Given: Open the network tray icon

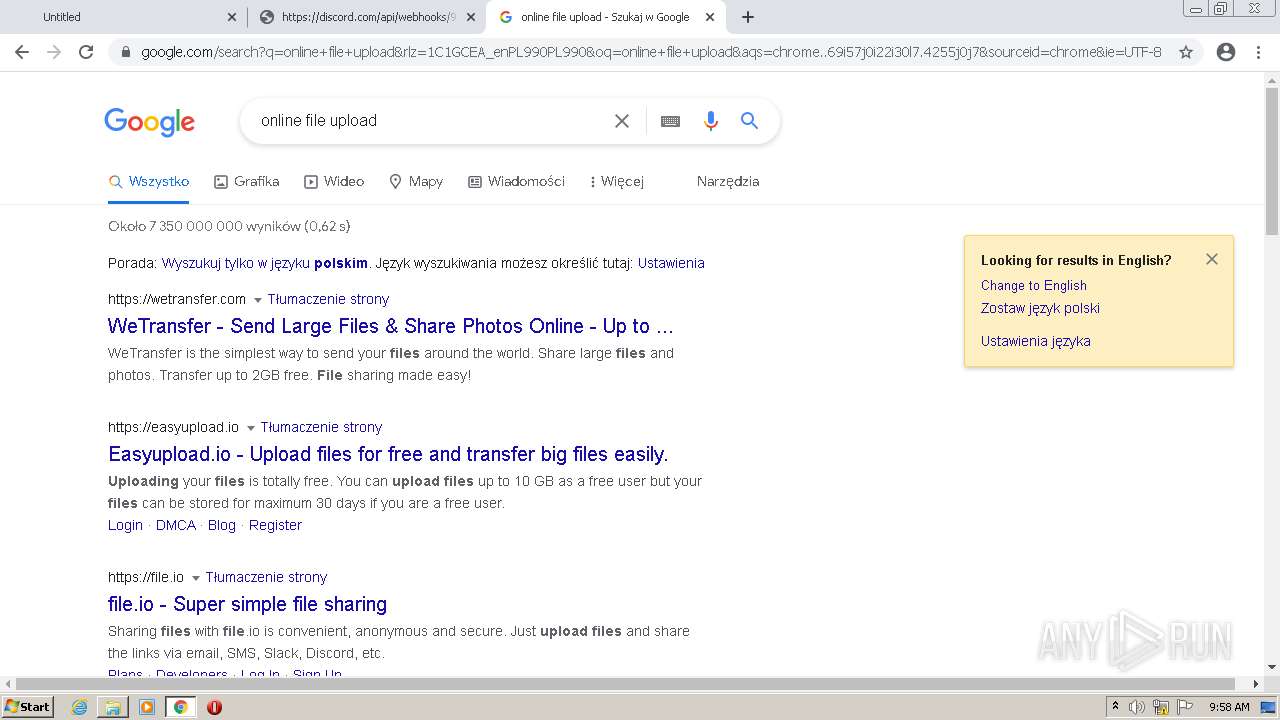Looking at the screenshot, I should click(1161, 707).
